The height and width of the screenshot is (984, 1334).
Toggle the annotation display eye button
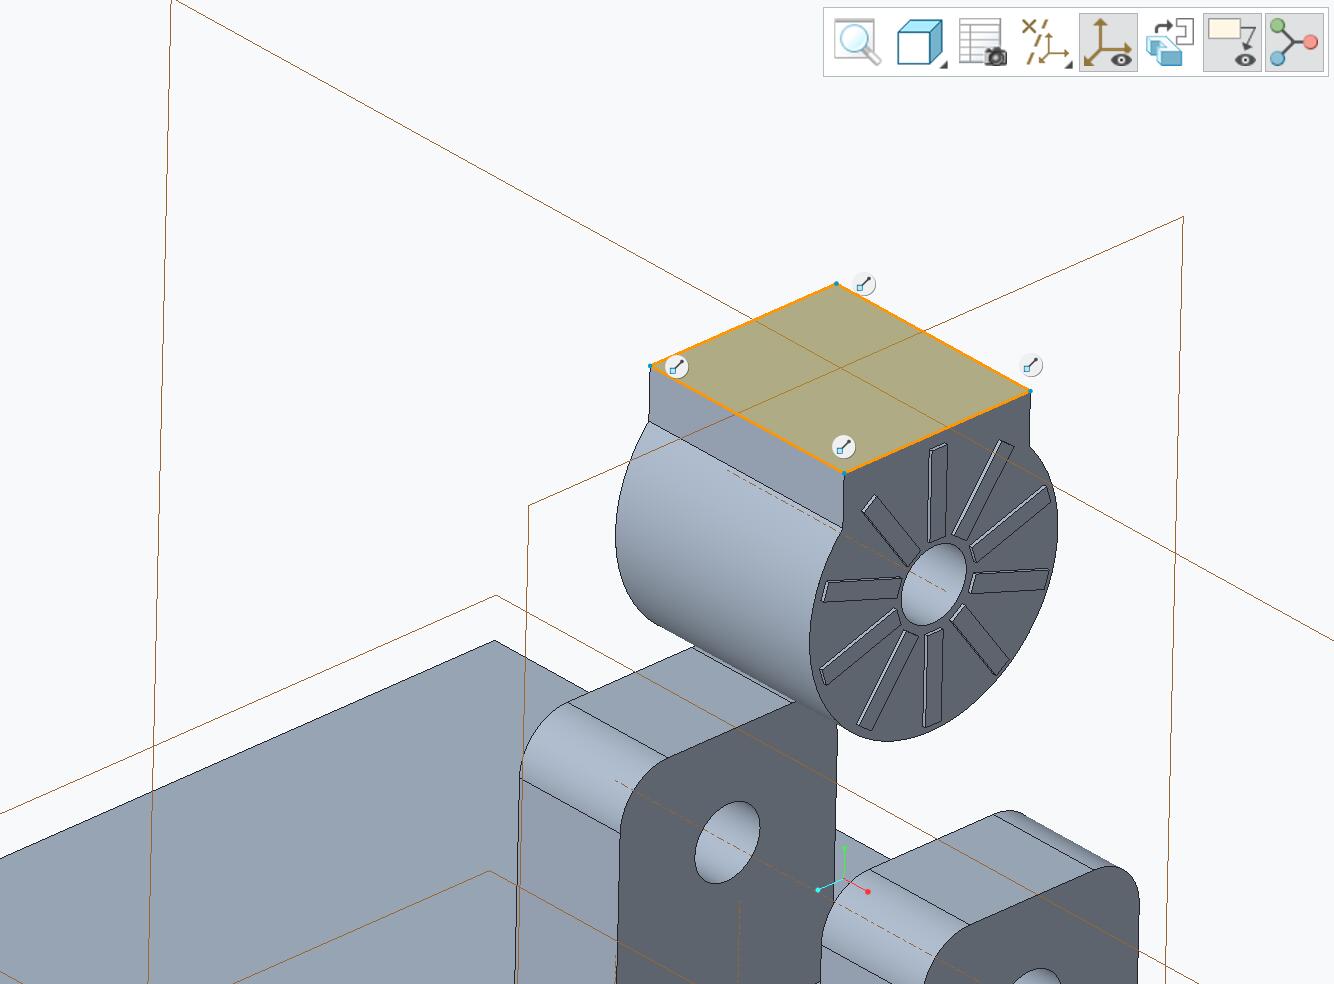(1232, 43)
